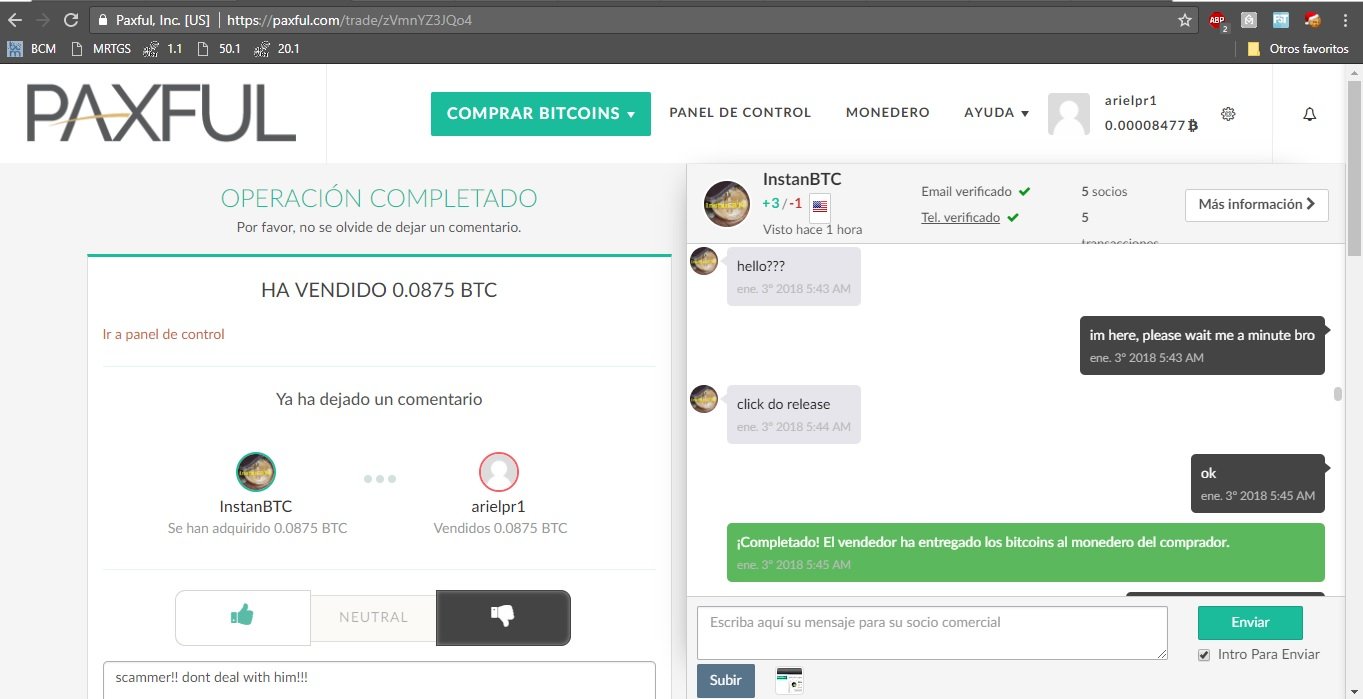Click the chat panel scrollbar handle
This screenshot has height=699, width=1363.
[x=1338, y=393]
